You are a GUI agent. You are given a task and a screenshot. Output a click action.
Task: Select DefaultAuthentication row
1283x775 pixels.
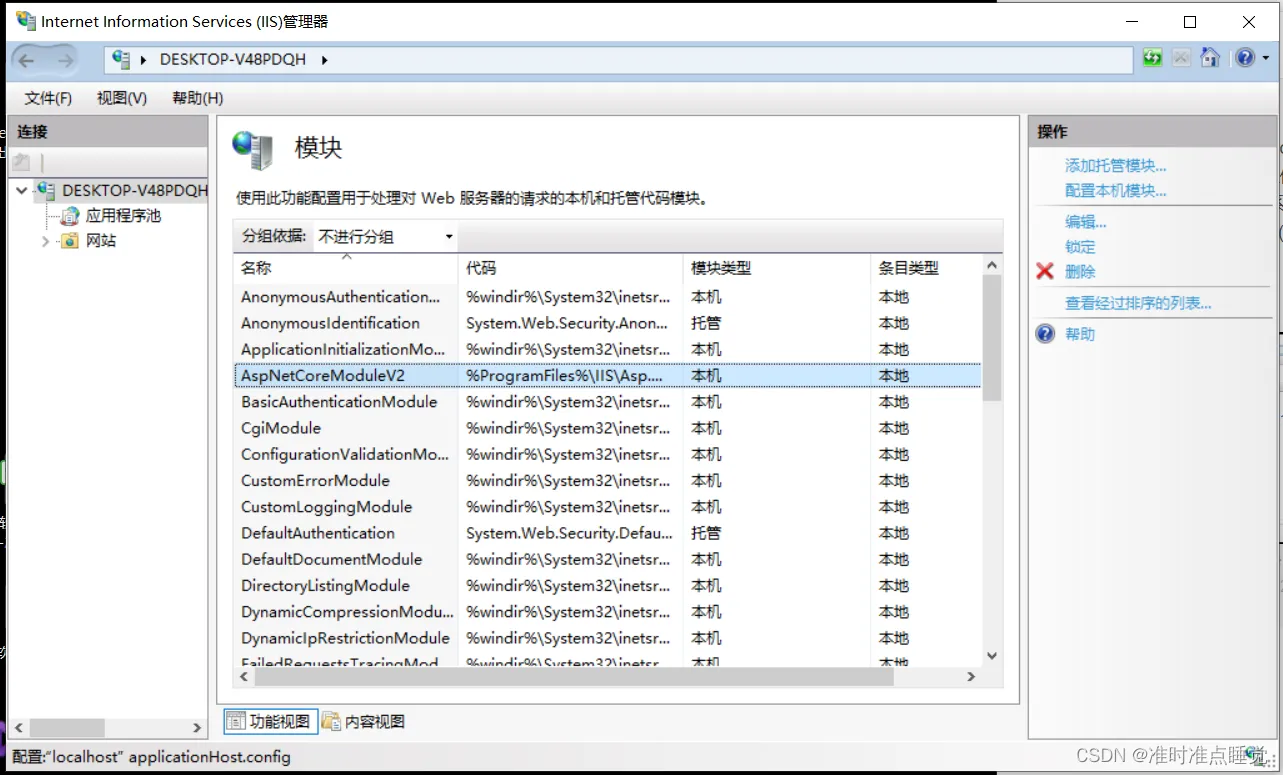[x=608, y=533]
